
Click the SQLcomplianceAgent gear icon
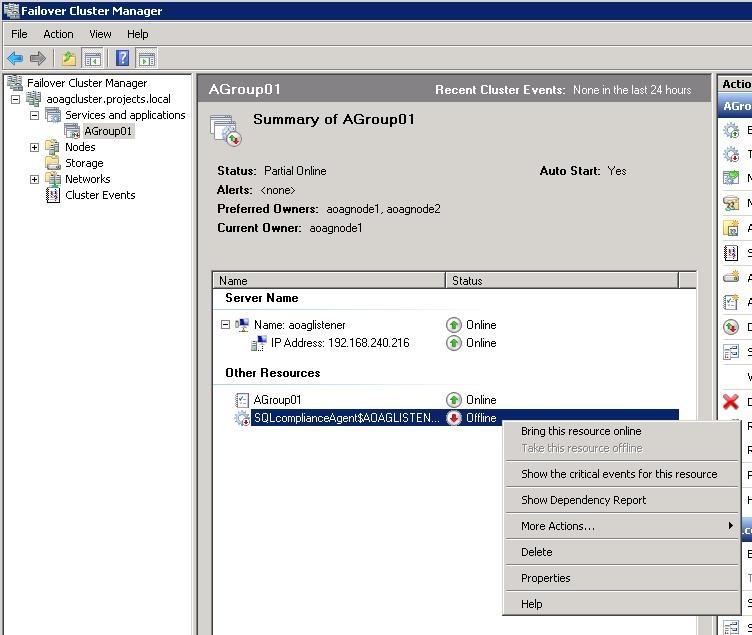pyautogui.click(x=242, y=418)
